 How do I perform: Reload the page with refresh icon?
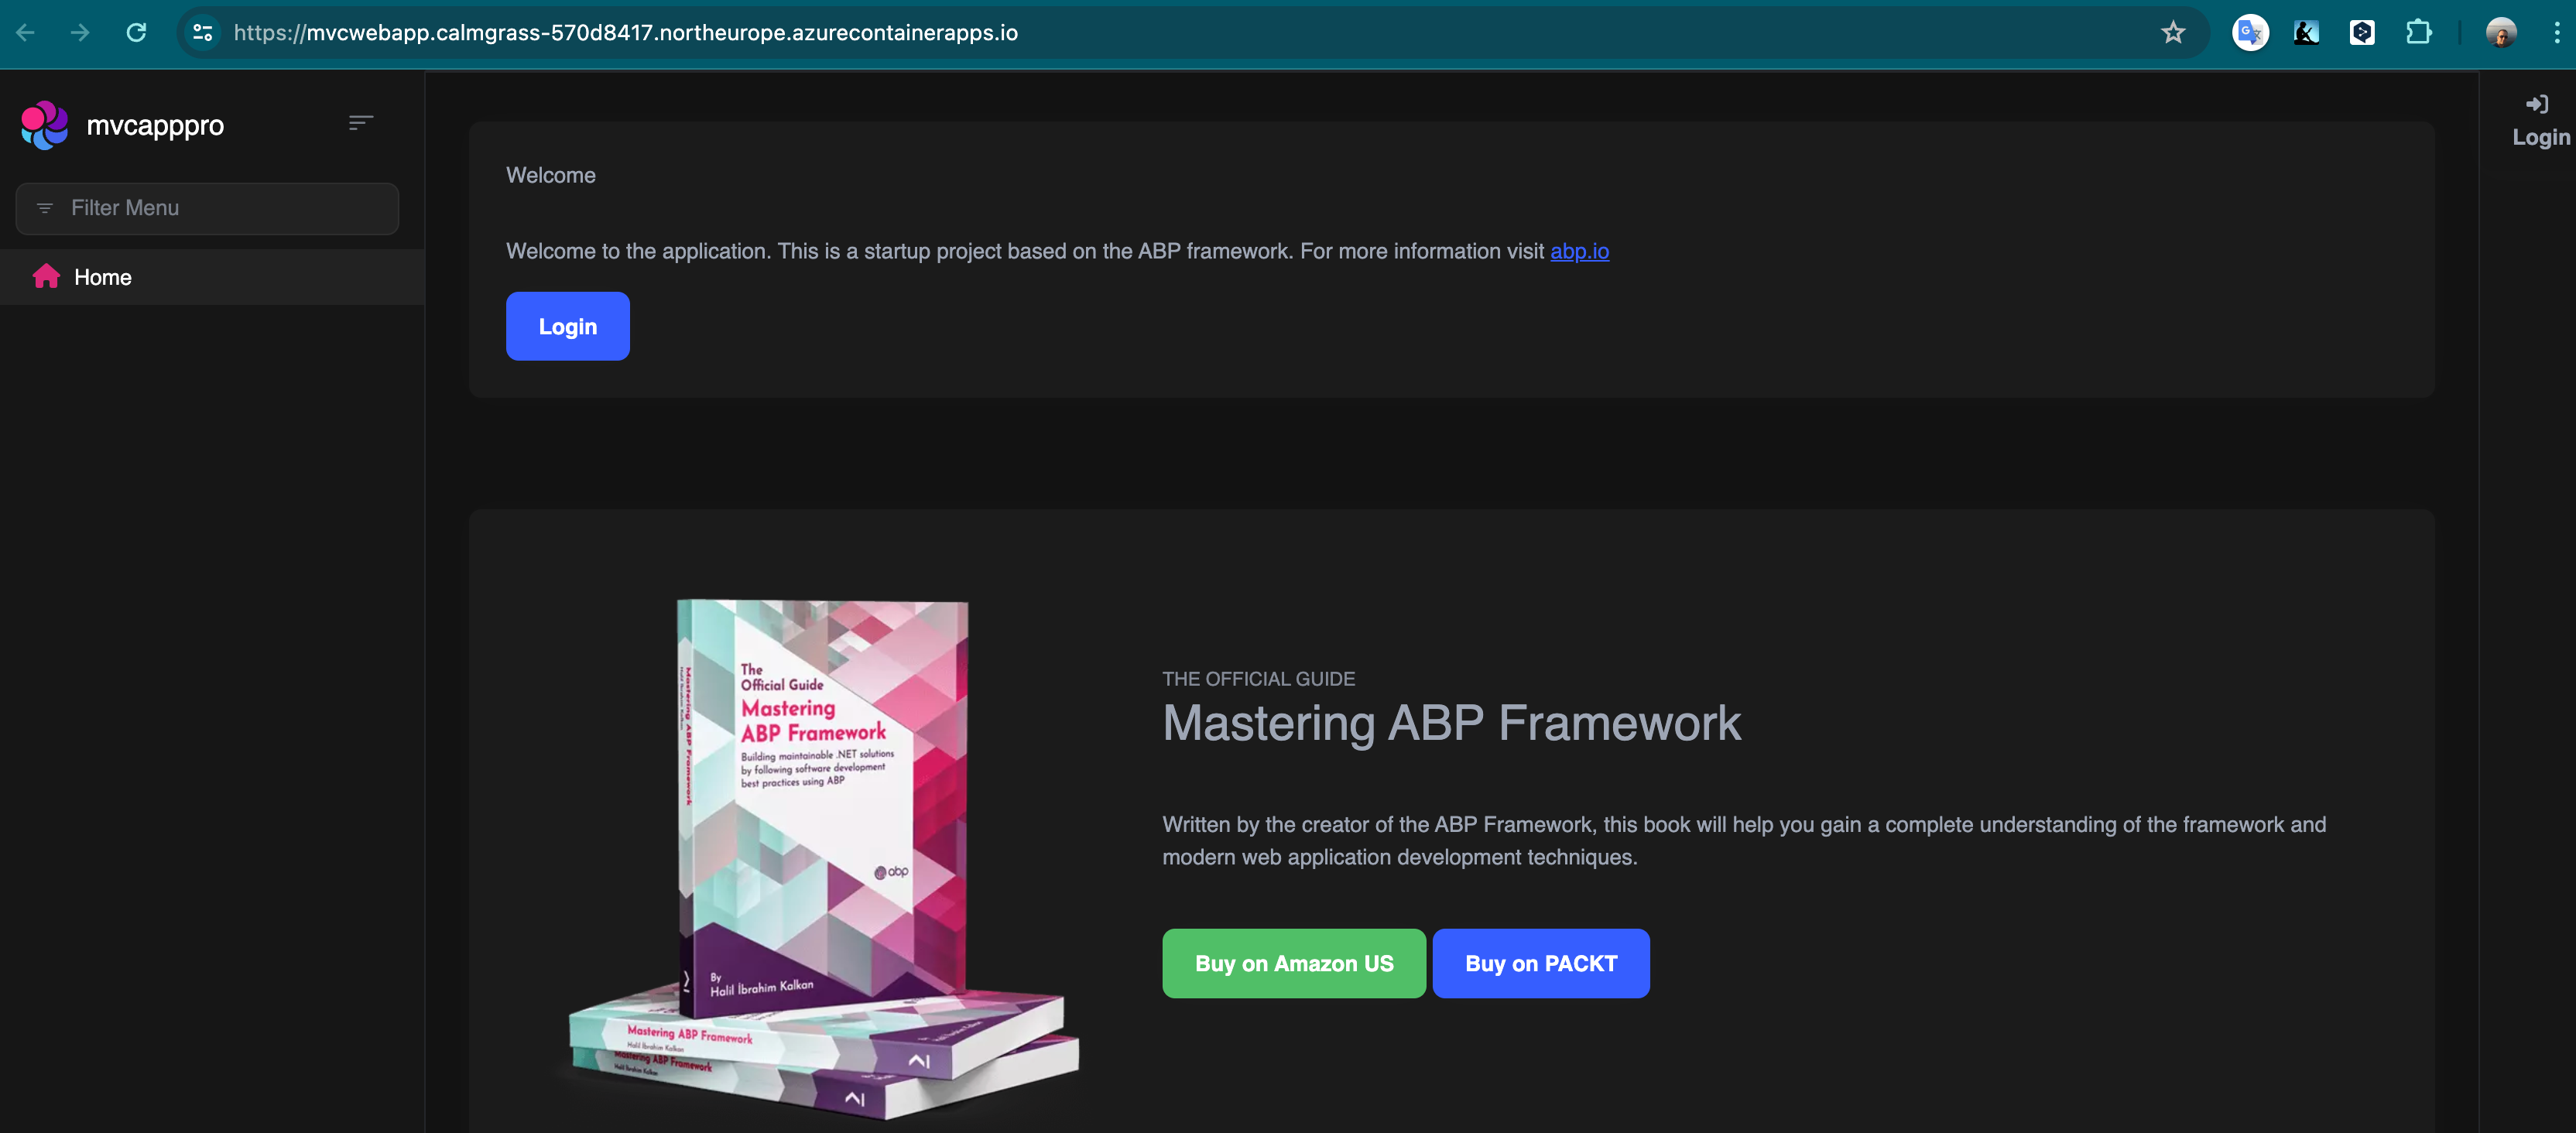pyautogui.click(x=136, y=33)
